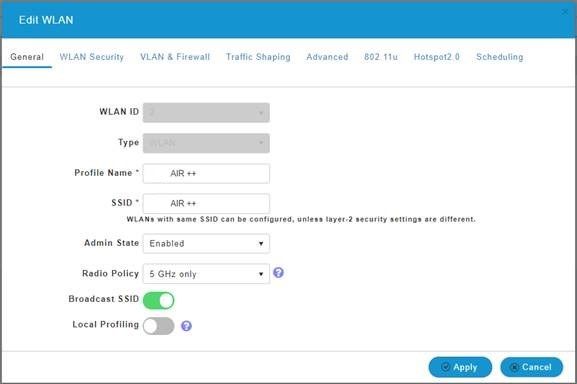Open the Radio Policy help icon

pos(279,273)
